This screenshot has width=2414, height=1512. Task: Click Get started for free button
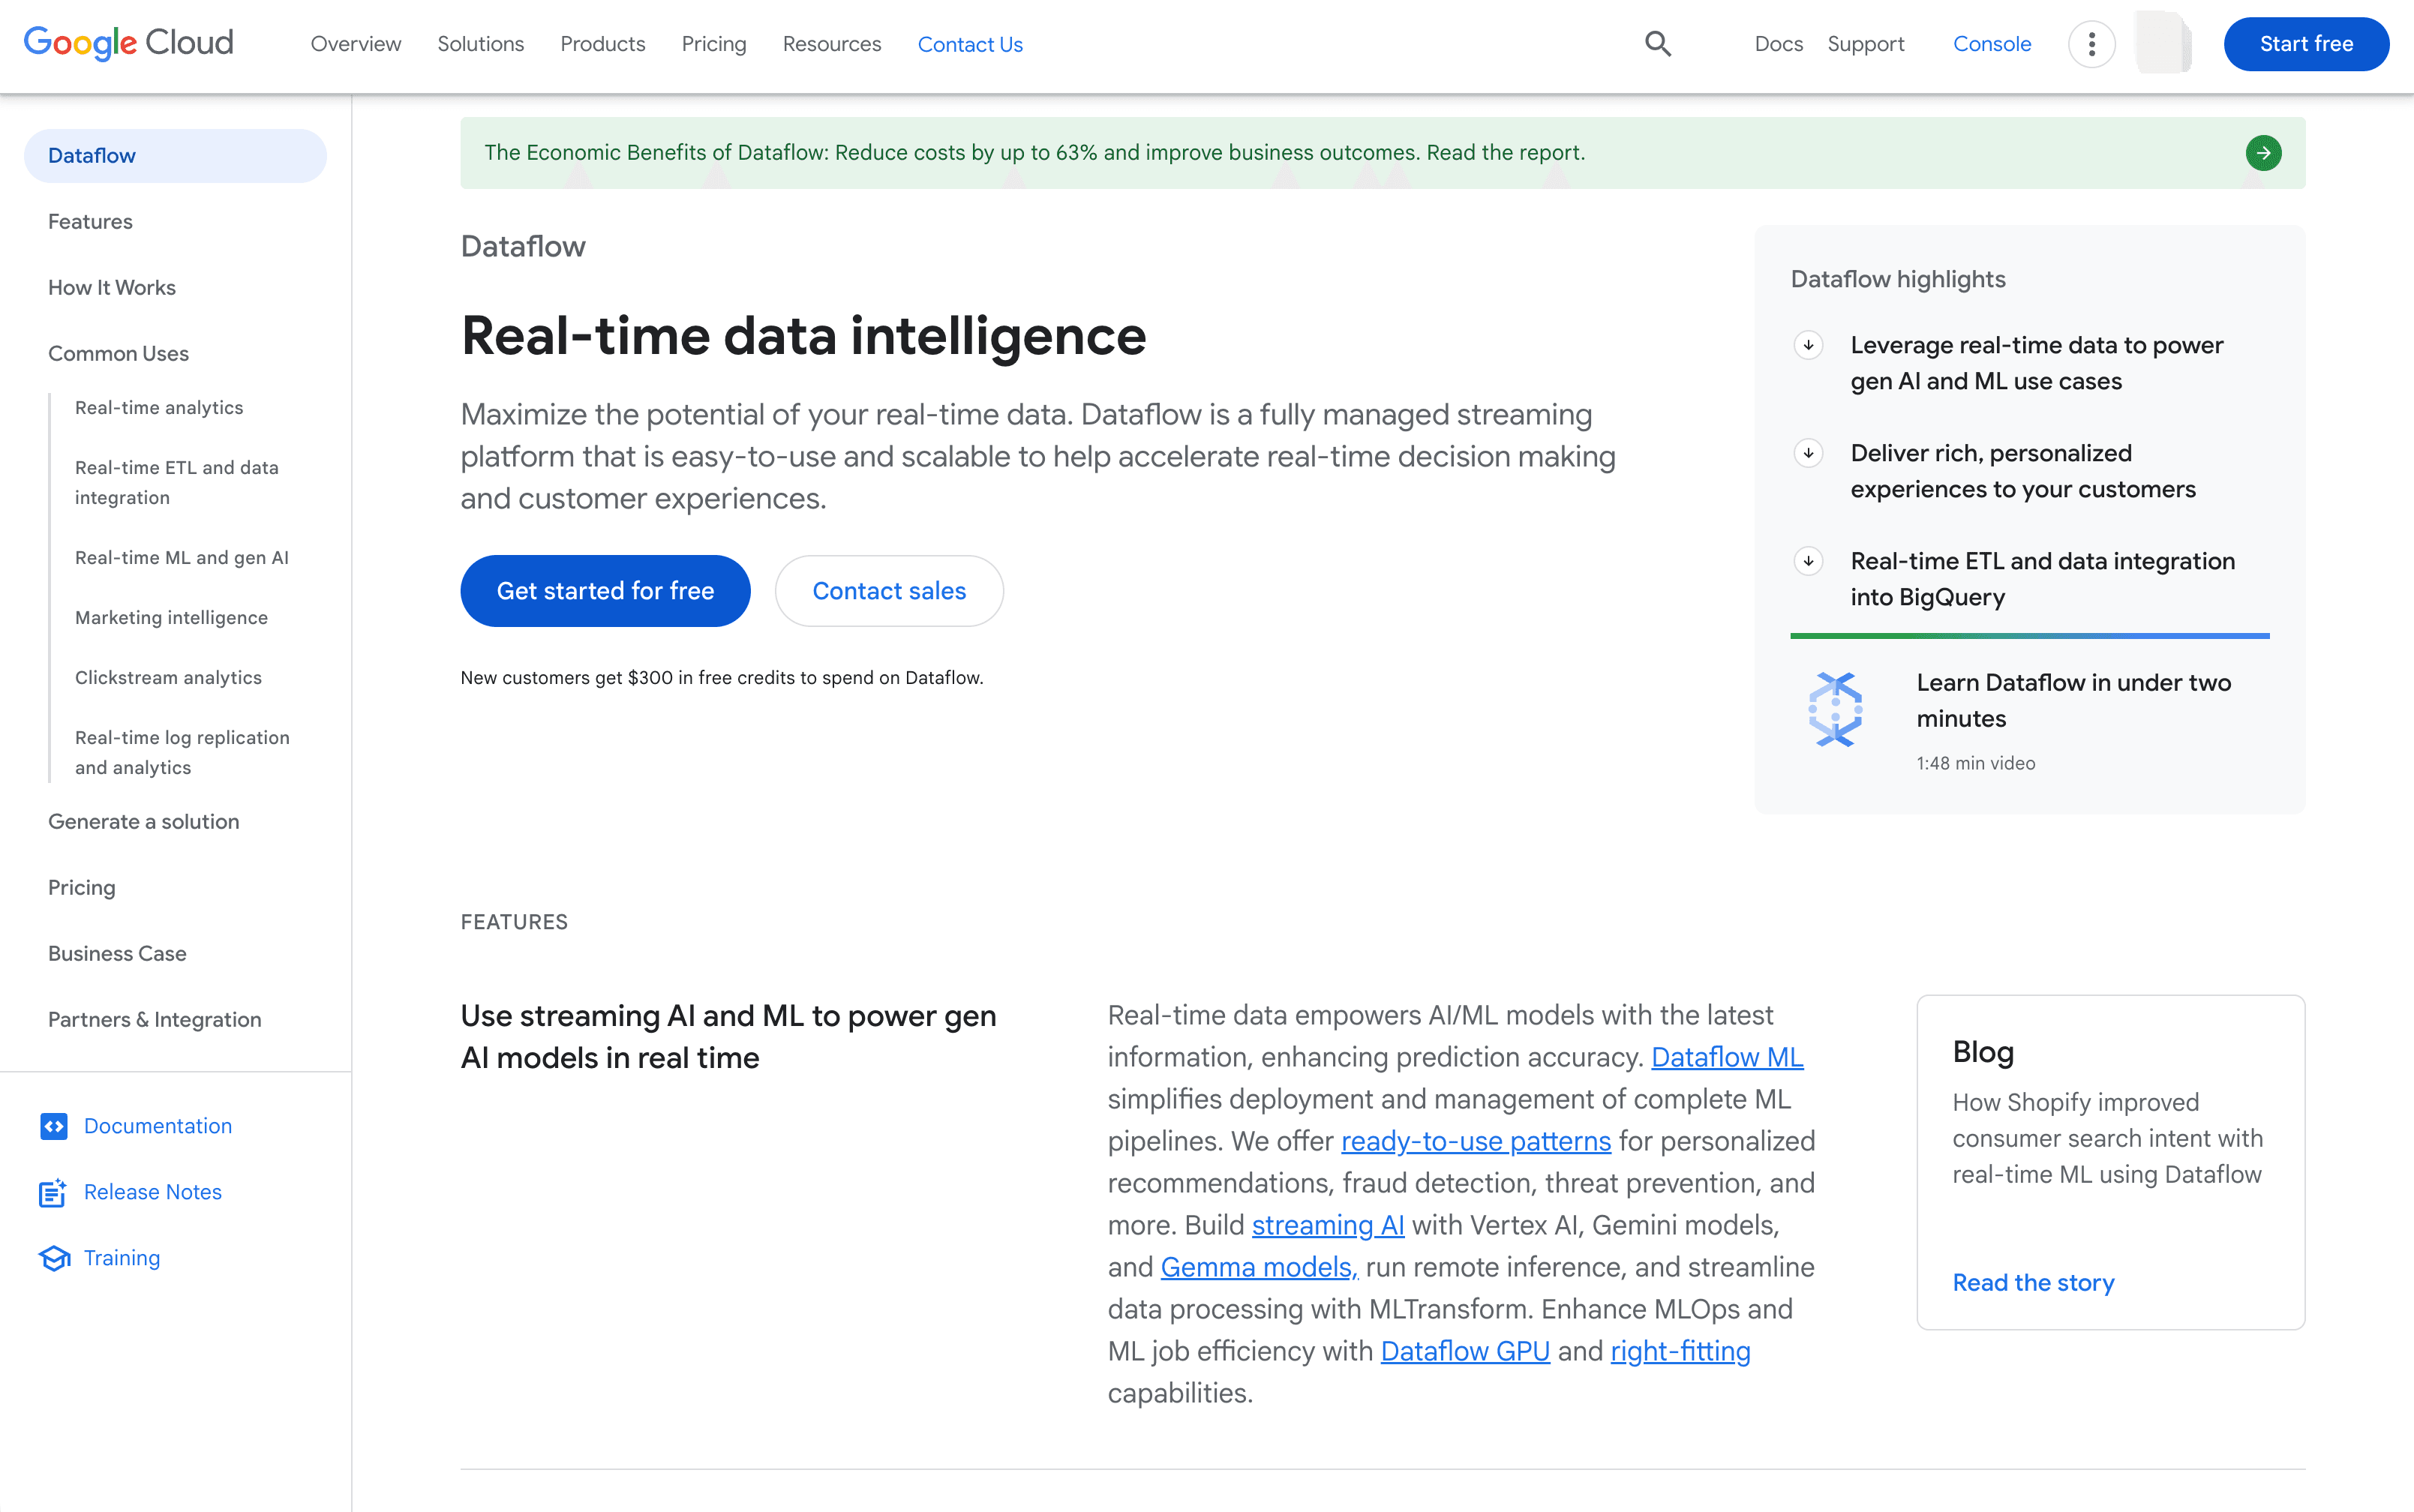pyautogui.click(x=605, y=591)
